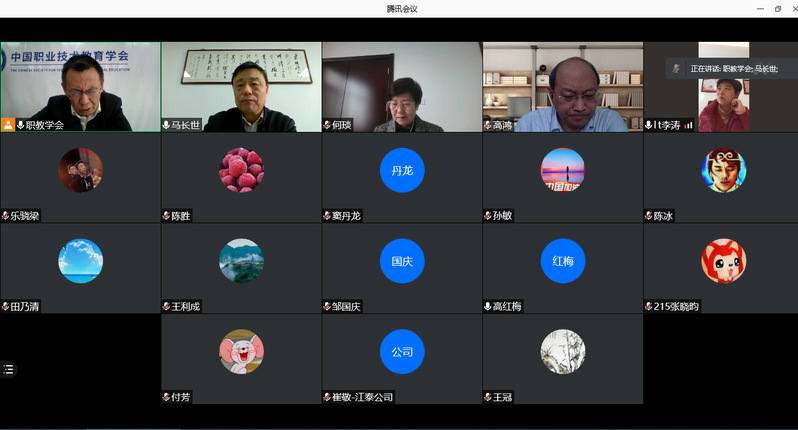The width and height of the screenshot is (798, 430).
Task: Open the list panel icon at bottom-left
Action: [x=9, y=369]
